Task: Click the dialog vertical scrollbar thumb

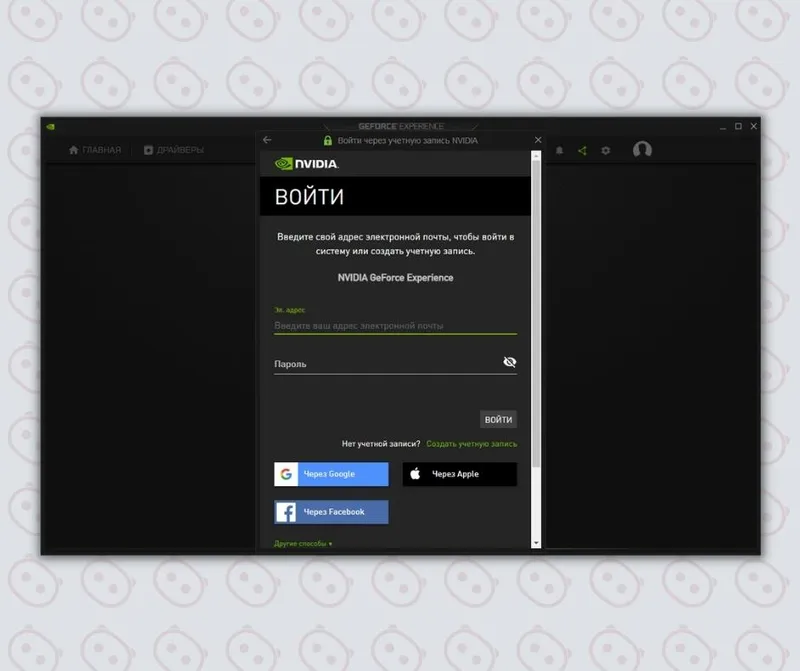Action: (536, 314)
